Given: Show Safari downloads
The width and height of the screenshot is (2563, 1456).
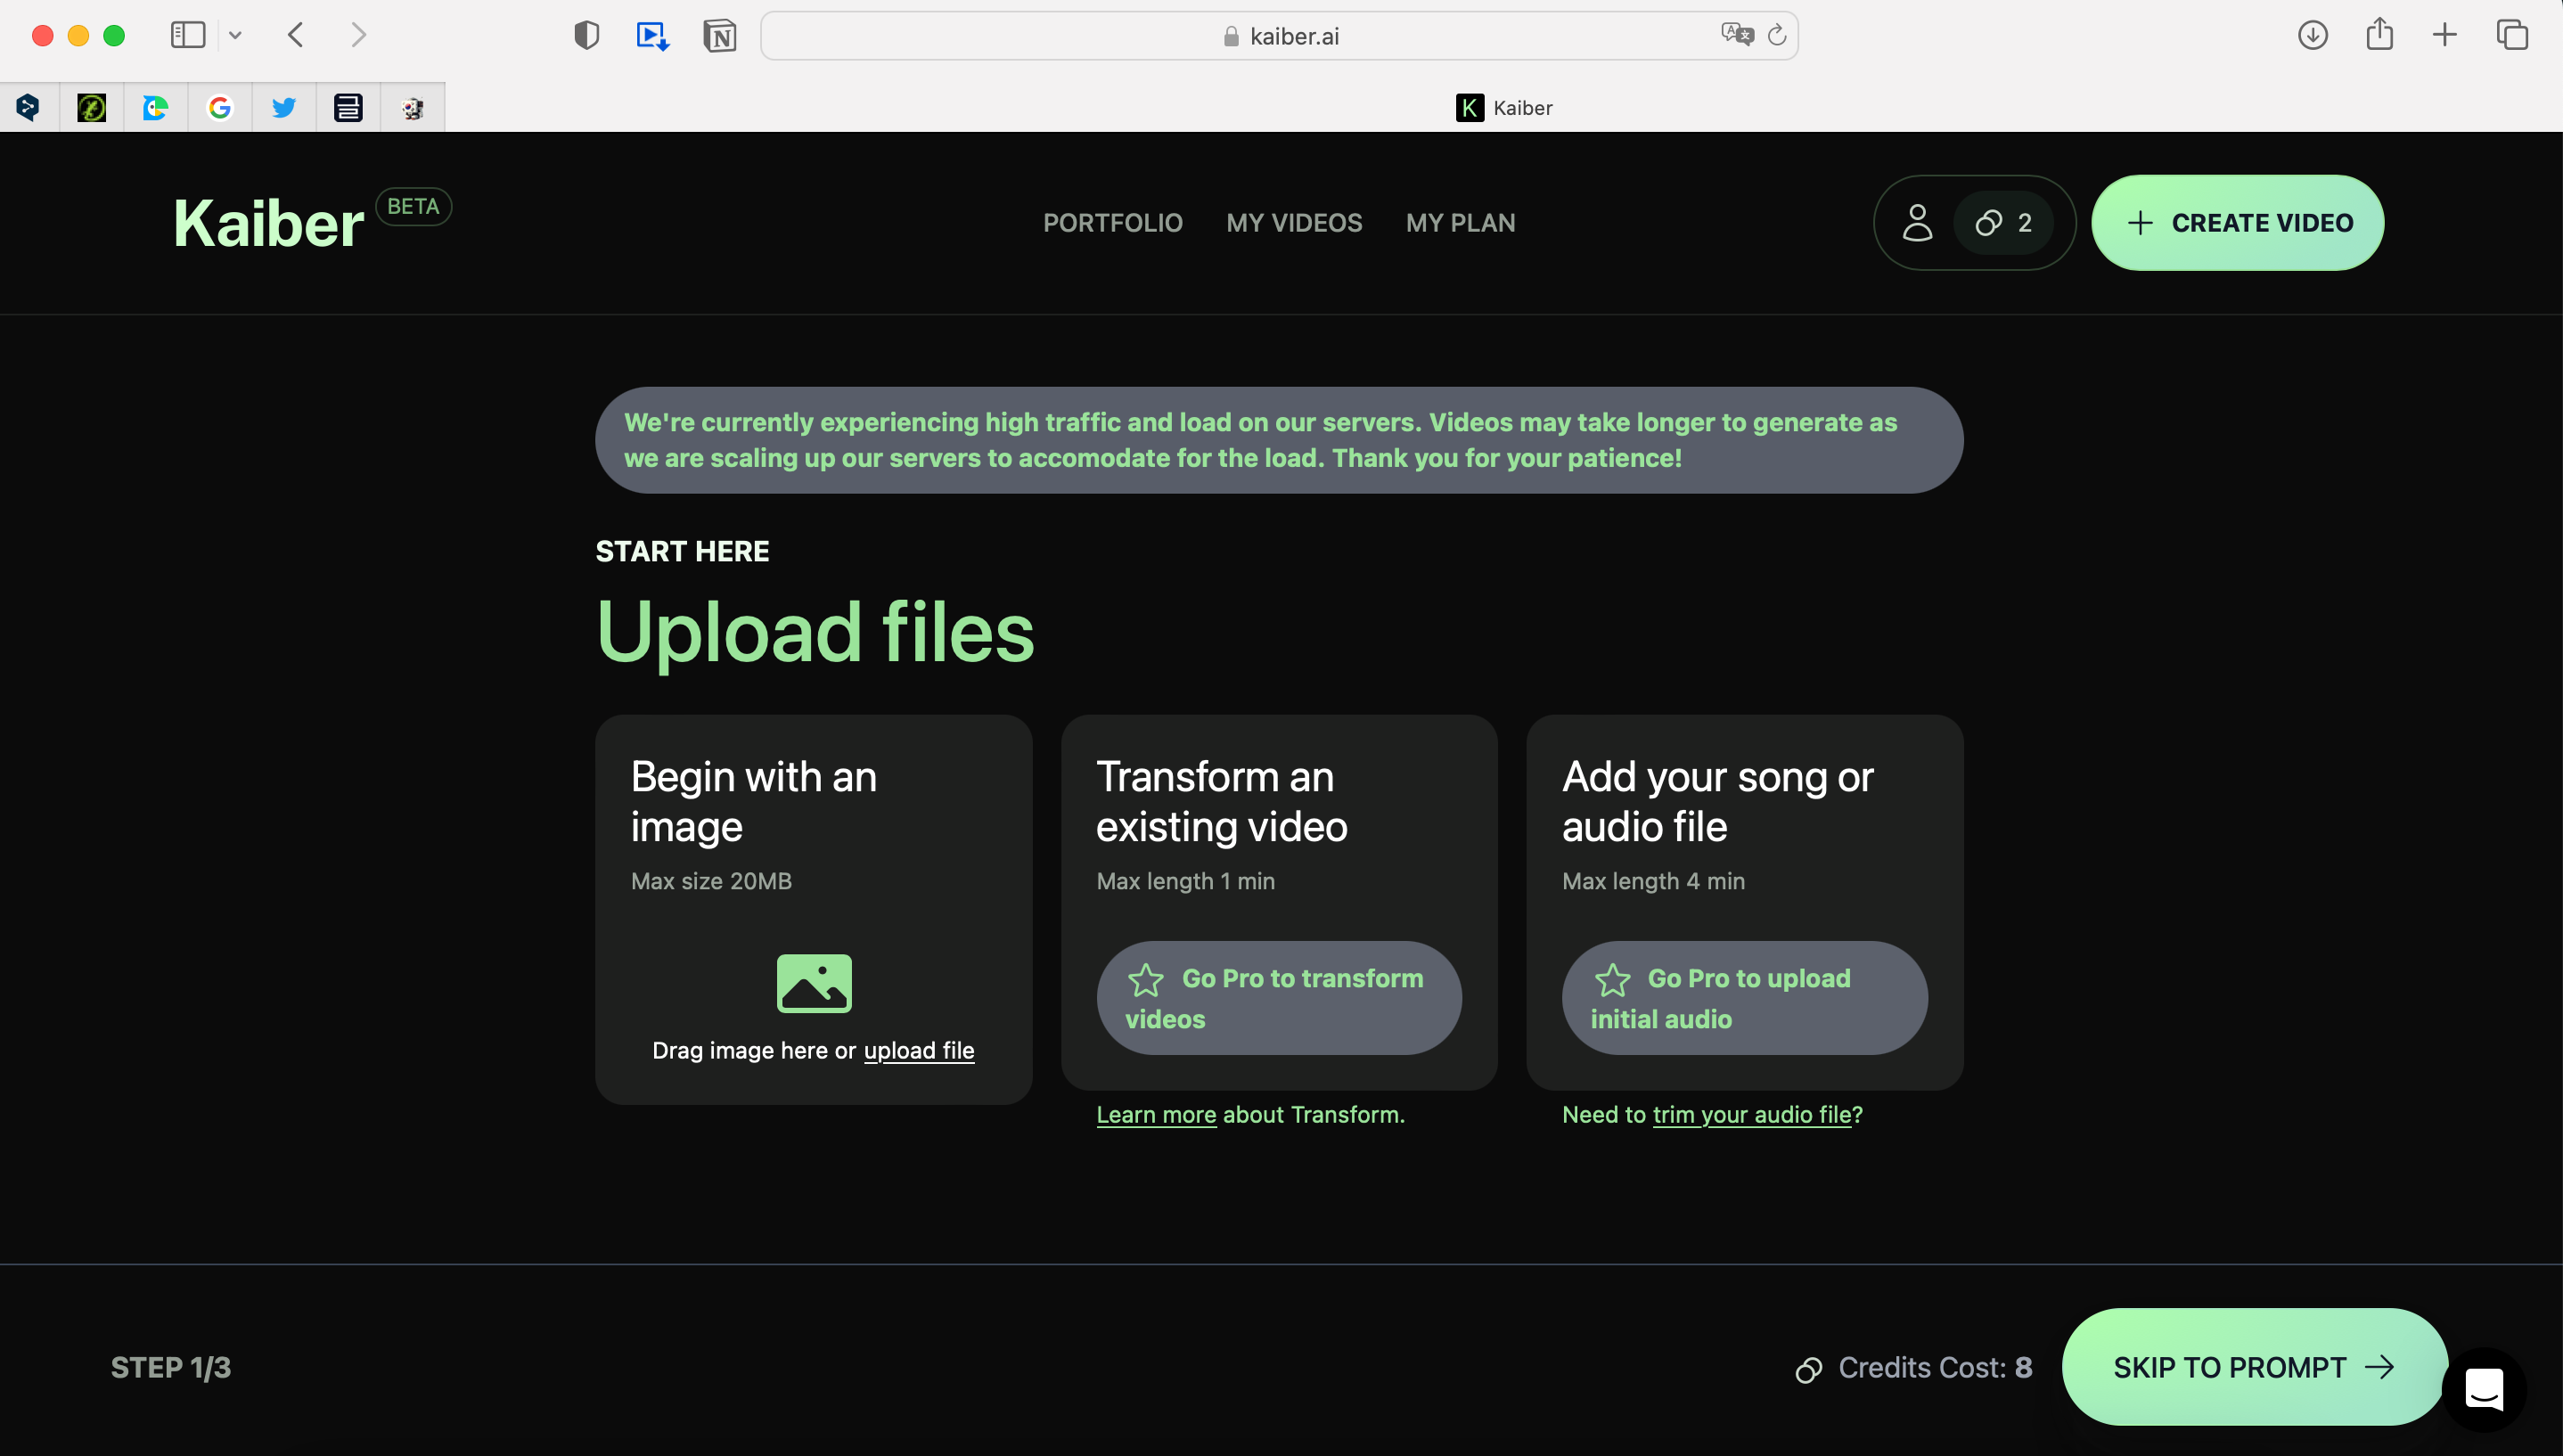Looking at the screenshot, I should click(2312, 35).
